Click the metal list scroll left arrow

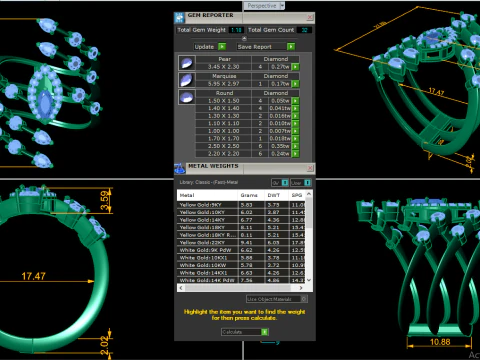[x=181, y=288]
